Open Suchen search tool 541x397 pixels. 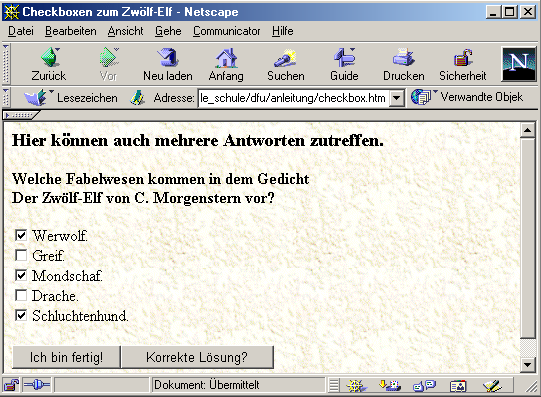click(286, 64)
